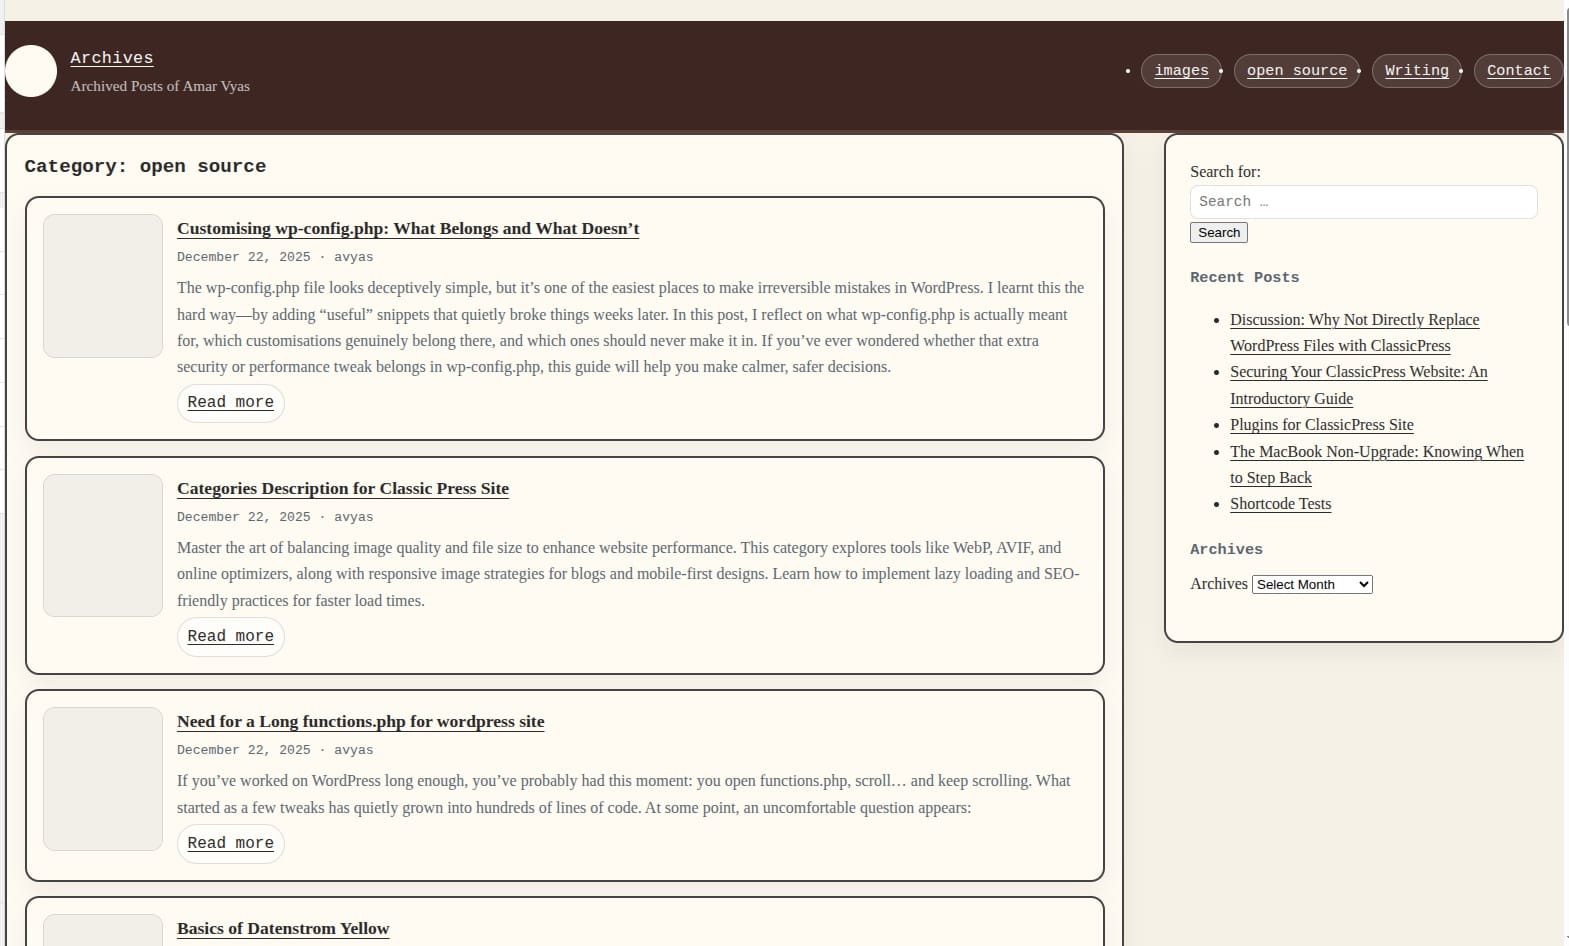Open recent post Plugins for ClassicPress Site
The height and width of the screenshot is (946, 1569).
point(1322,425)
